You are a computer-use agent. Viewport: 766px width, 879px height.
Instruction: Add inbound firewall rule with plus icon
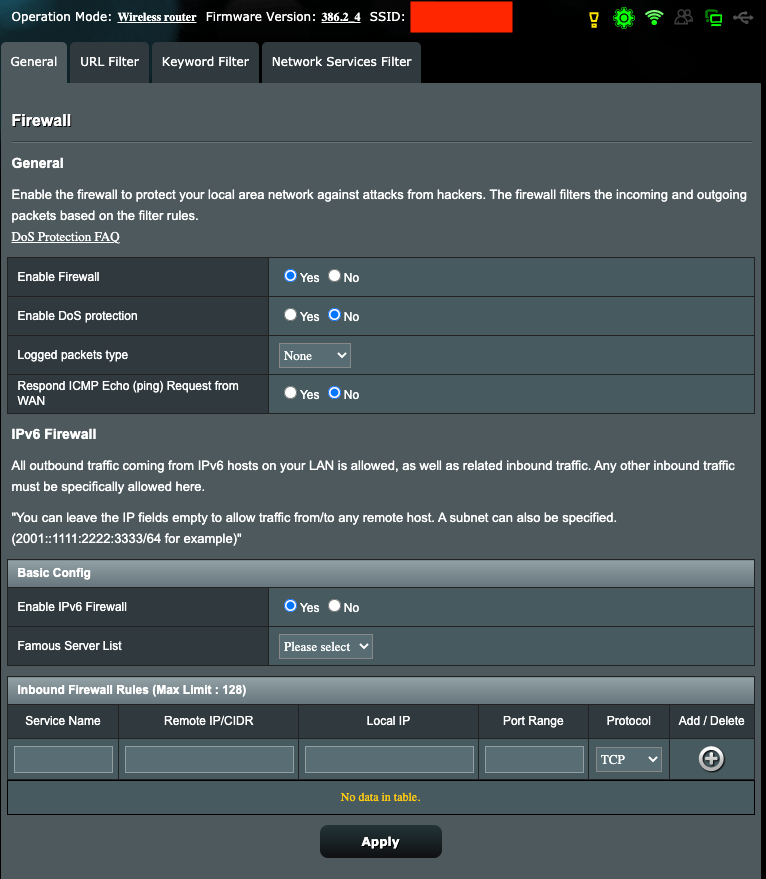pos(710,759)
